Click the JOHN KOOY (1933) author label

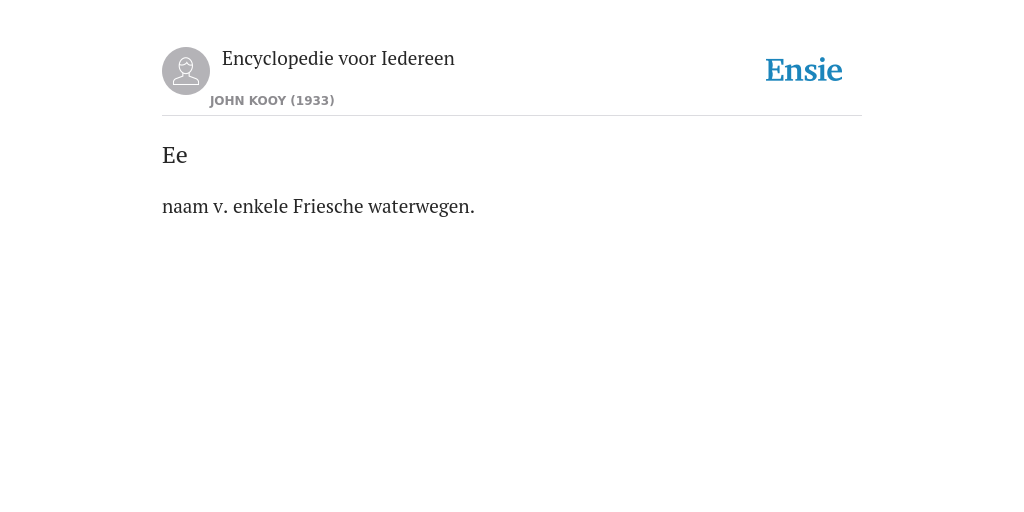tap(272, 101)
